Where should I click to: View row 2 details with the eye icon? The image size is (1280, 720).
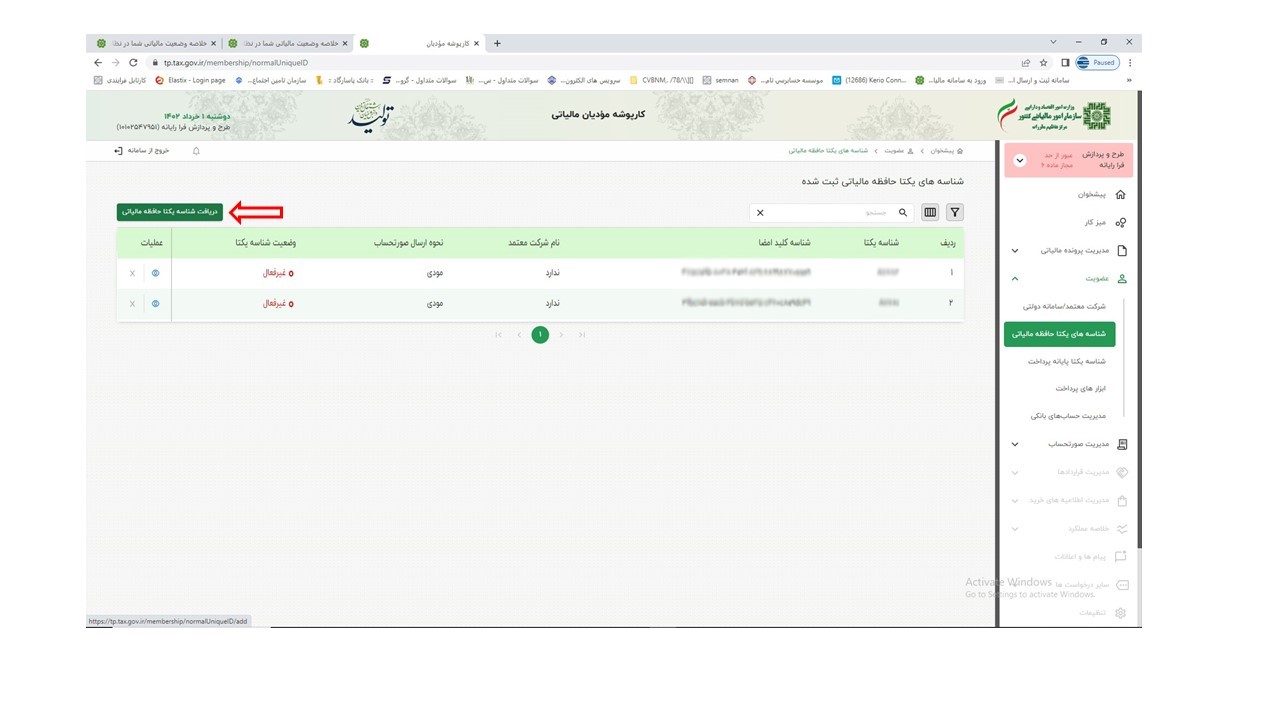155,304
